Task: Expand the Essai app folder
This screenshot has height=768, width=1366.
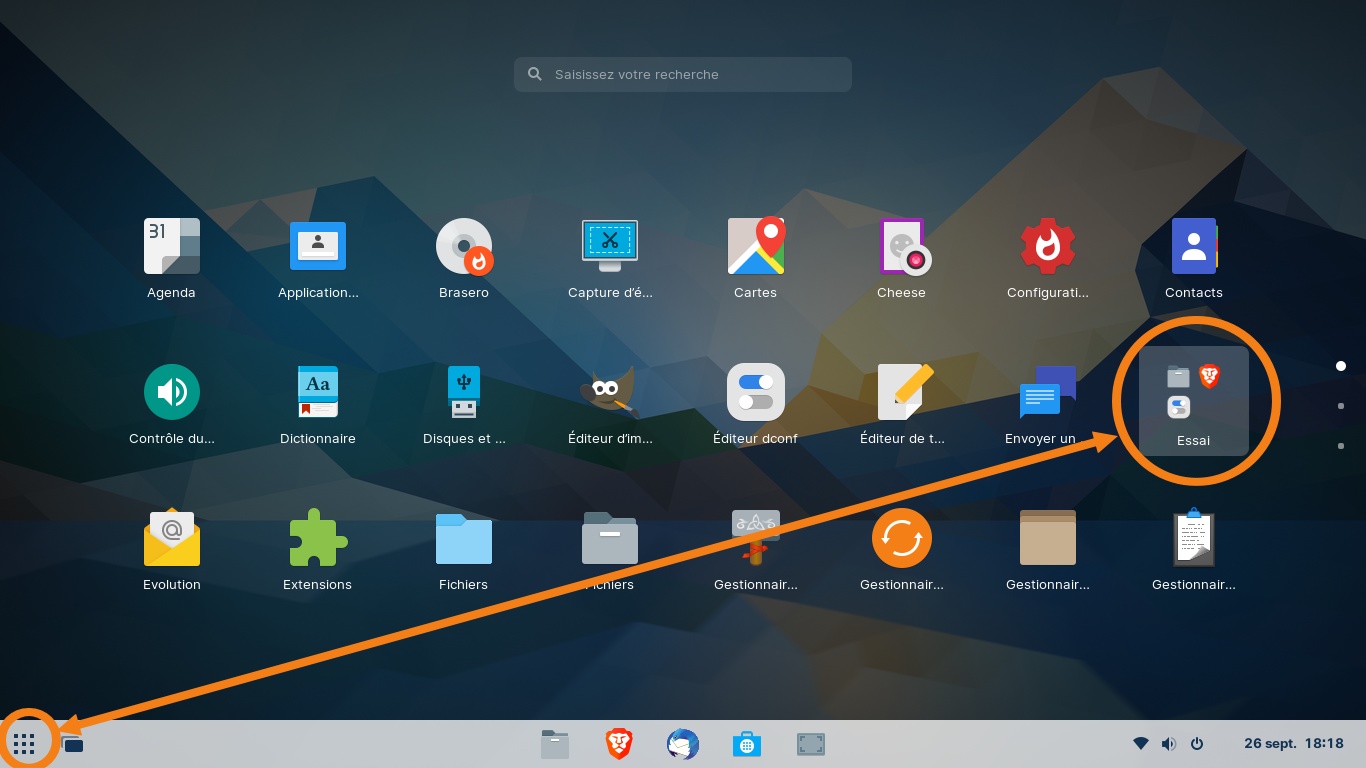Action: pyautogui.click(x=1194, y=400)
